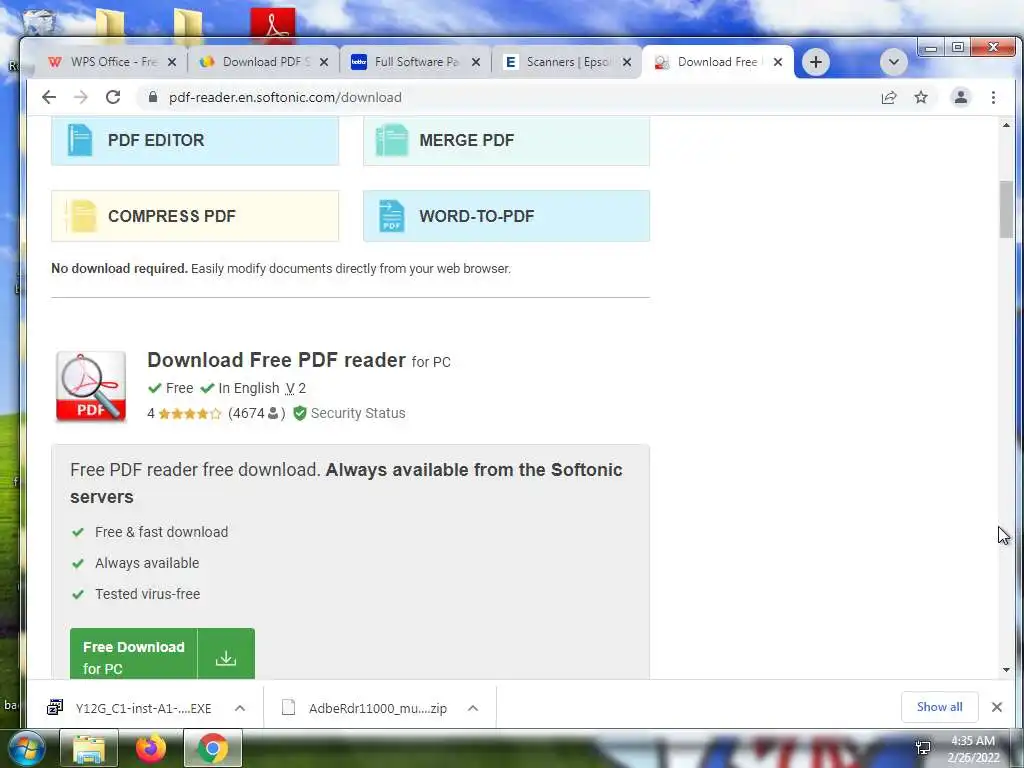This screenshot has height=768, width=1024.
Task: Launch Firefox from the taskbar
Action: point(151,748)
